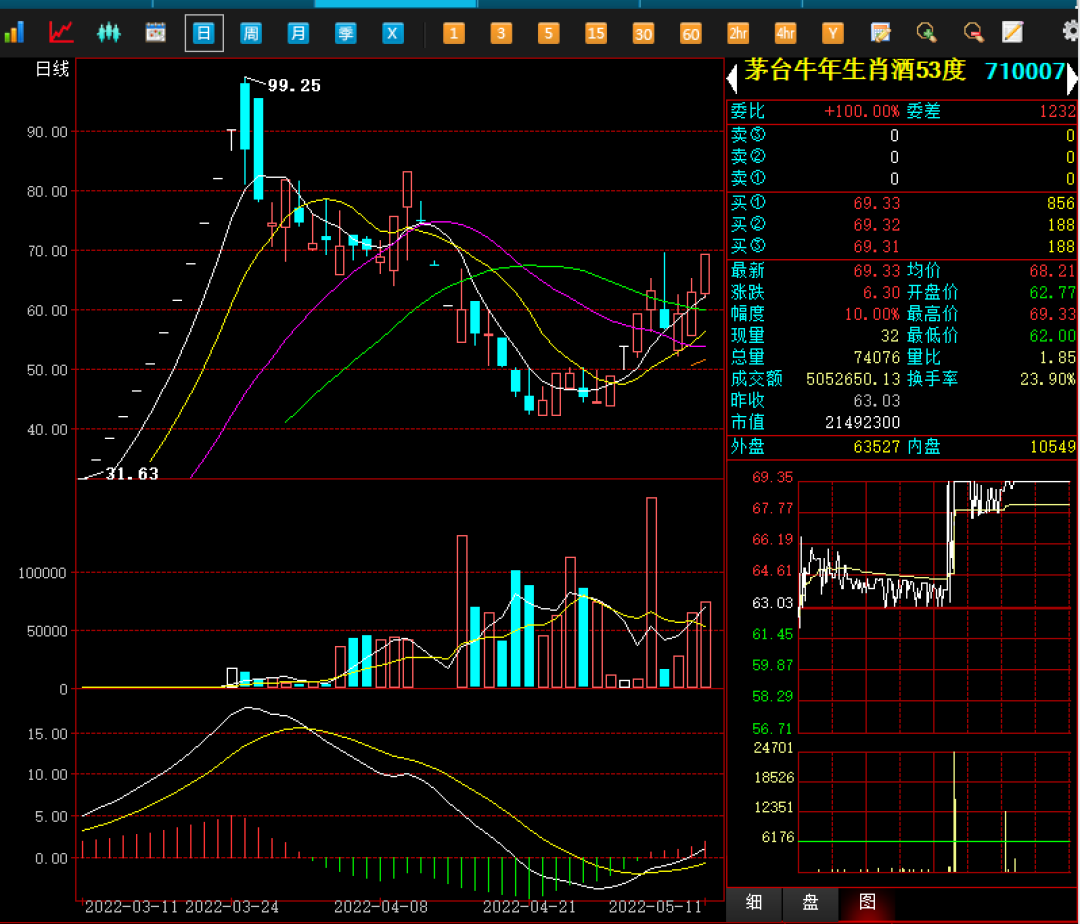Click buy-2 price 69.32
The image size is (1080, 924).
[x=877, y=225]
